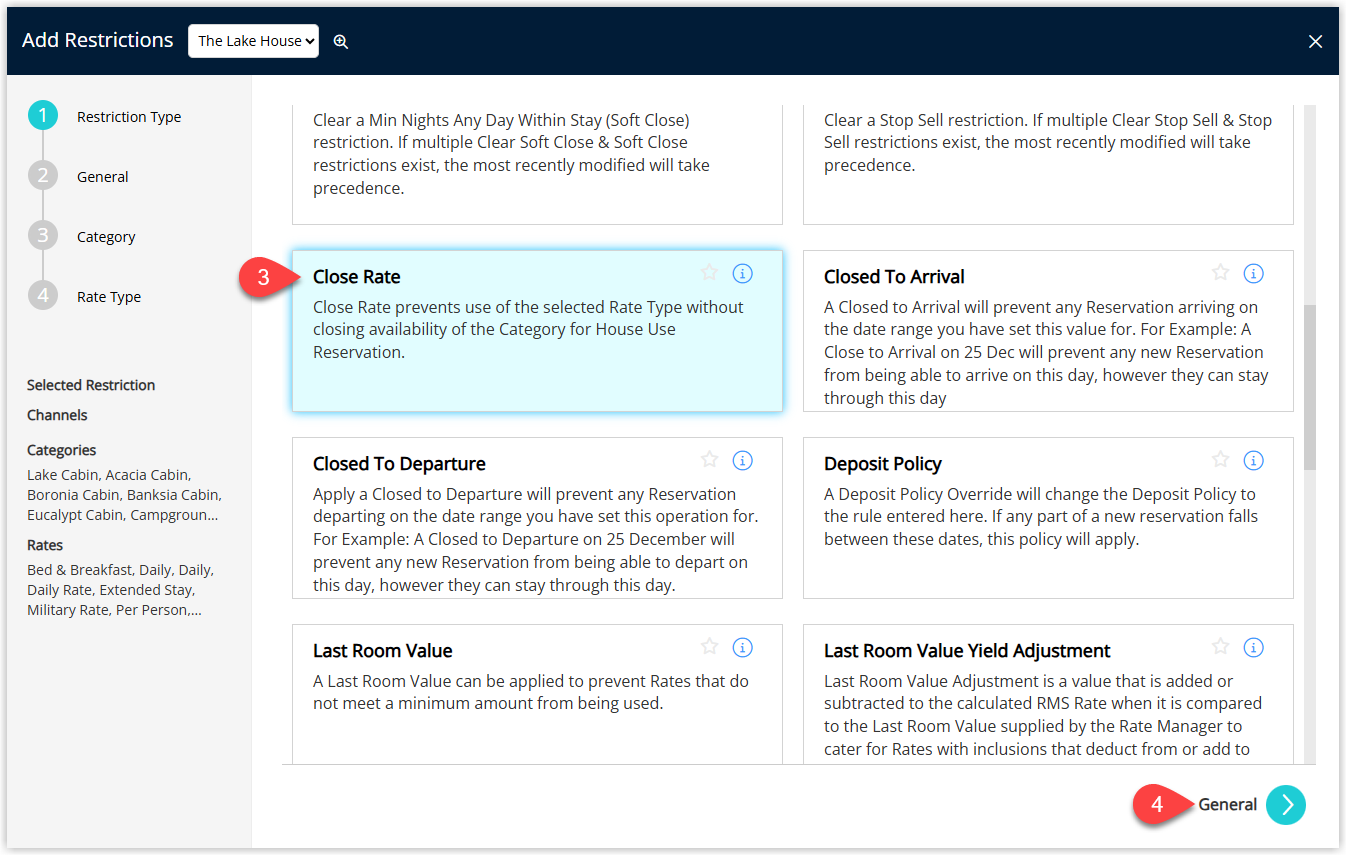Favorite Last Room Value Yield Adjustment
Image resolution: width=1347 pixels, height=856 pixels.
1220,646
